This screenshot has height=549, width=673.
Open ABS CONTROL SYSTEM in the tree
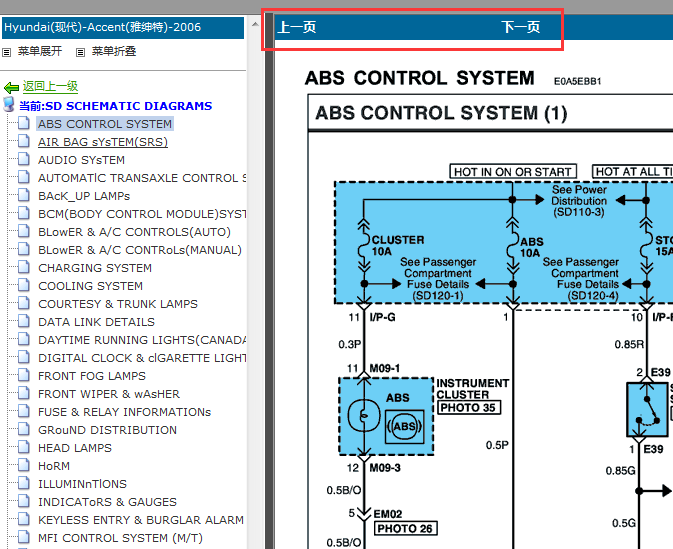pyautogui.click(x=105, y=124)
